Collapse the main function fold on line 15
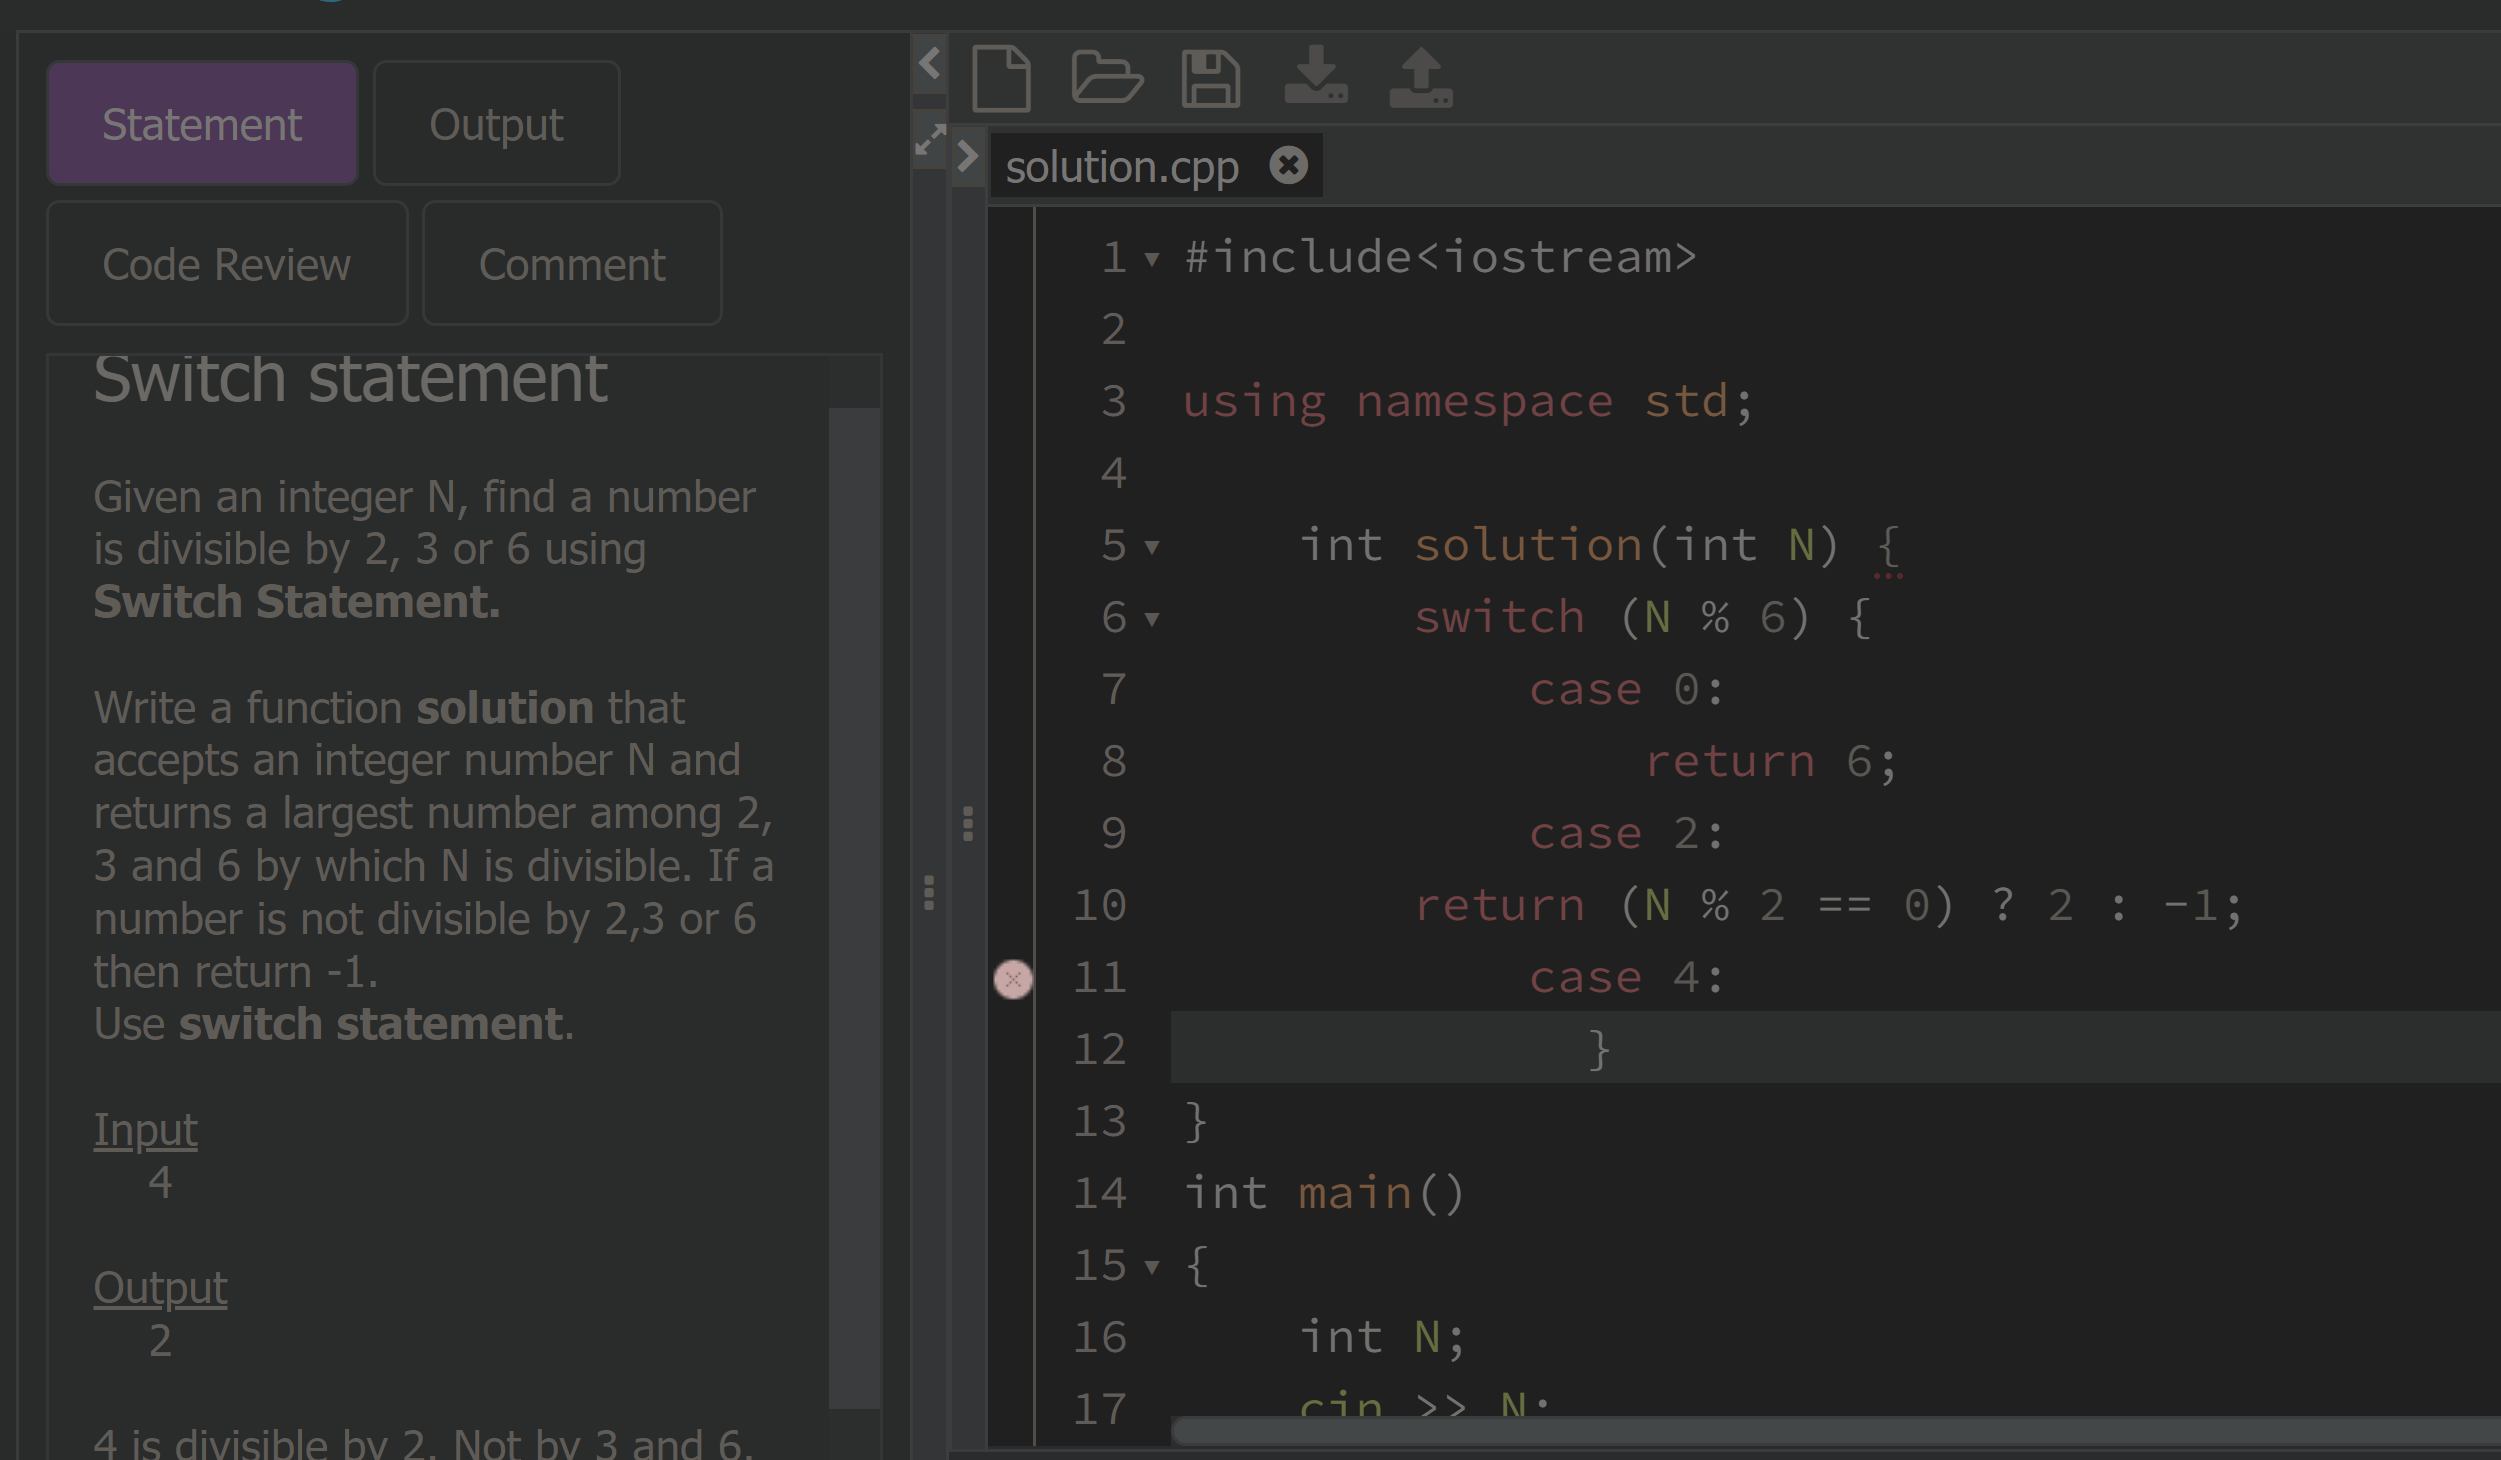The image size is (2501, 1460). (1152, 1265)
